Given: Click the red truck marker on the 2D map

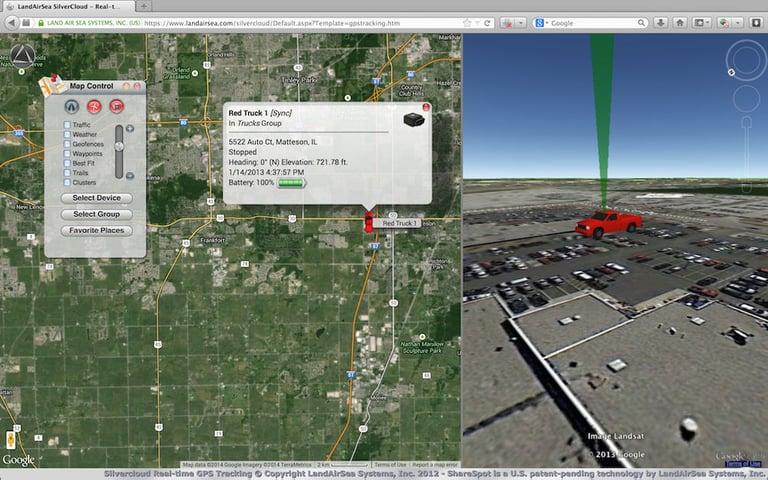Looking at the screenshot, I should pyautogui.click(x=369, y=222).
